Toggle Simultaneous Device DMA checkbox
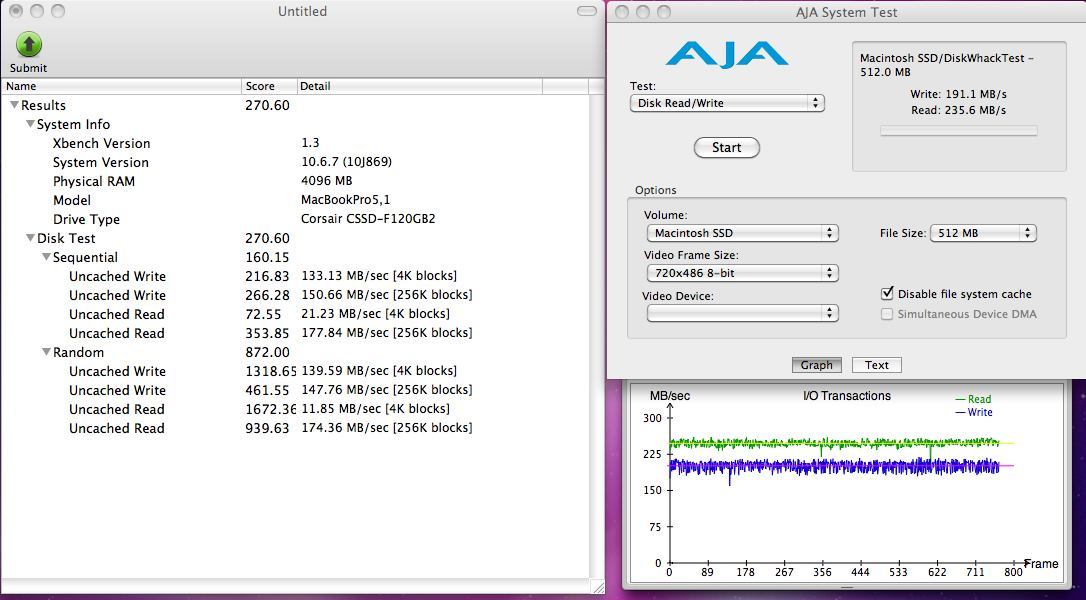The image size is (1086, 600). pos(887,314)
